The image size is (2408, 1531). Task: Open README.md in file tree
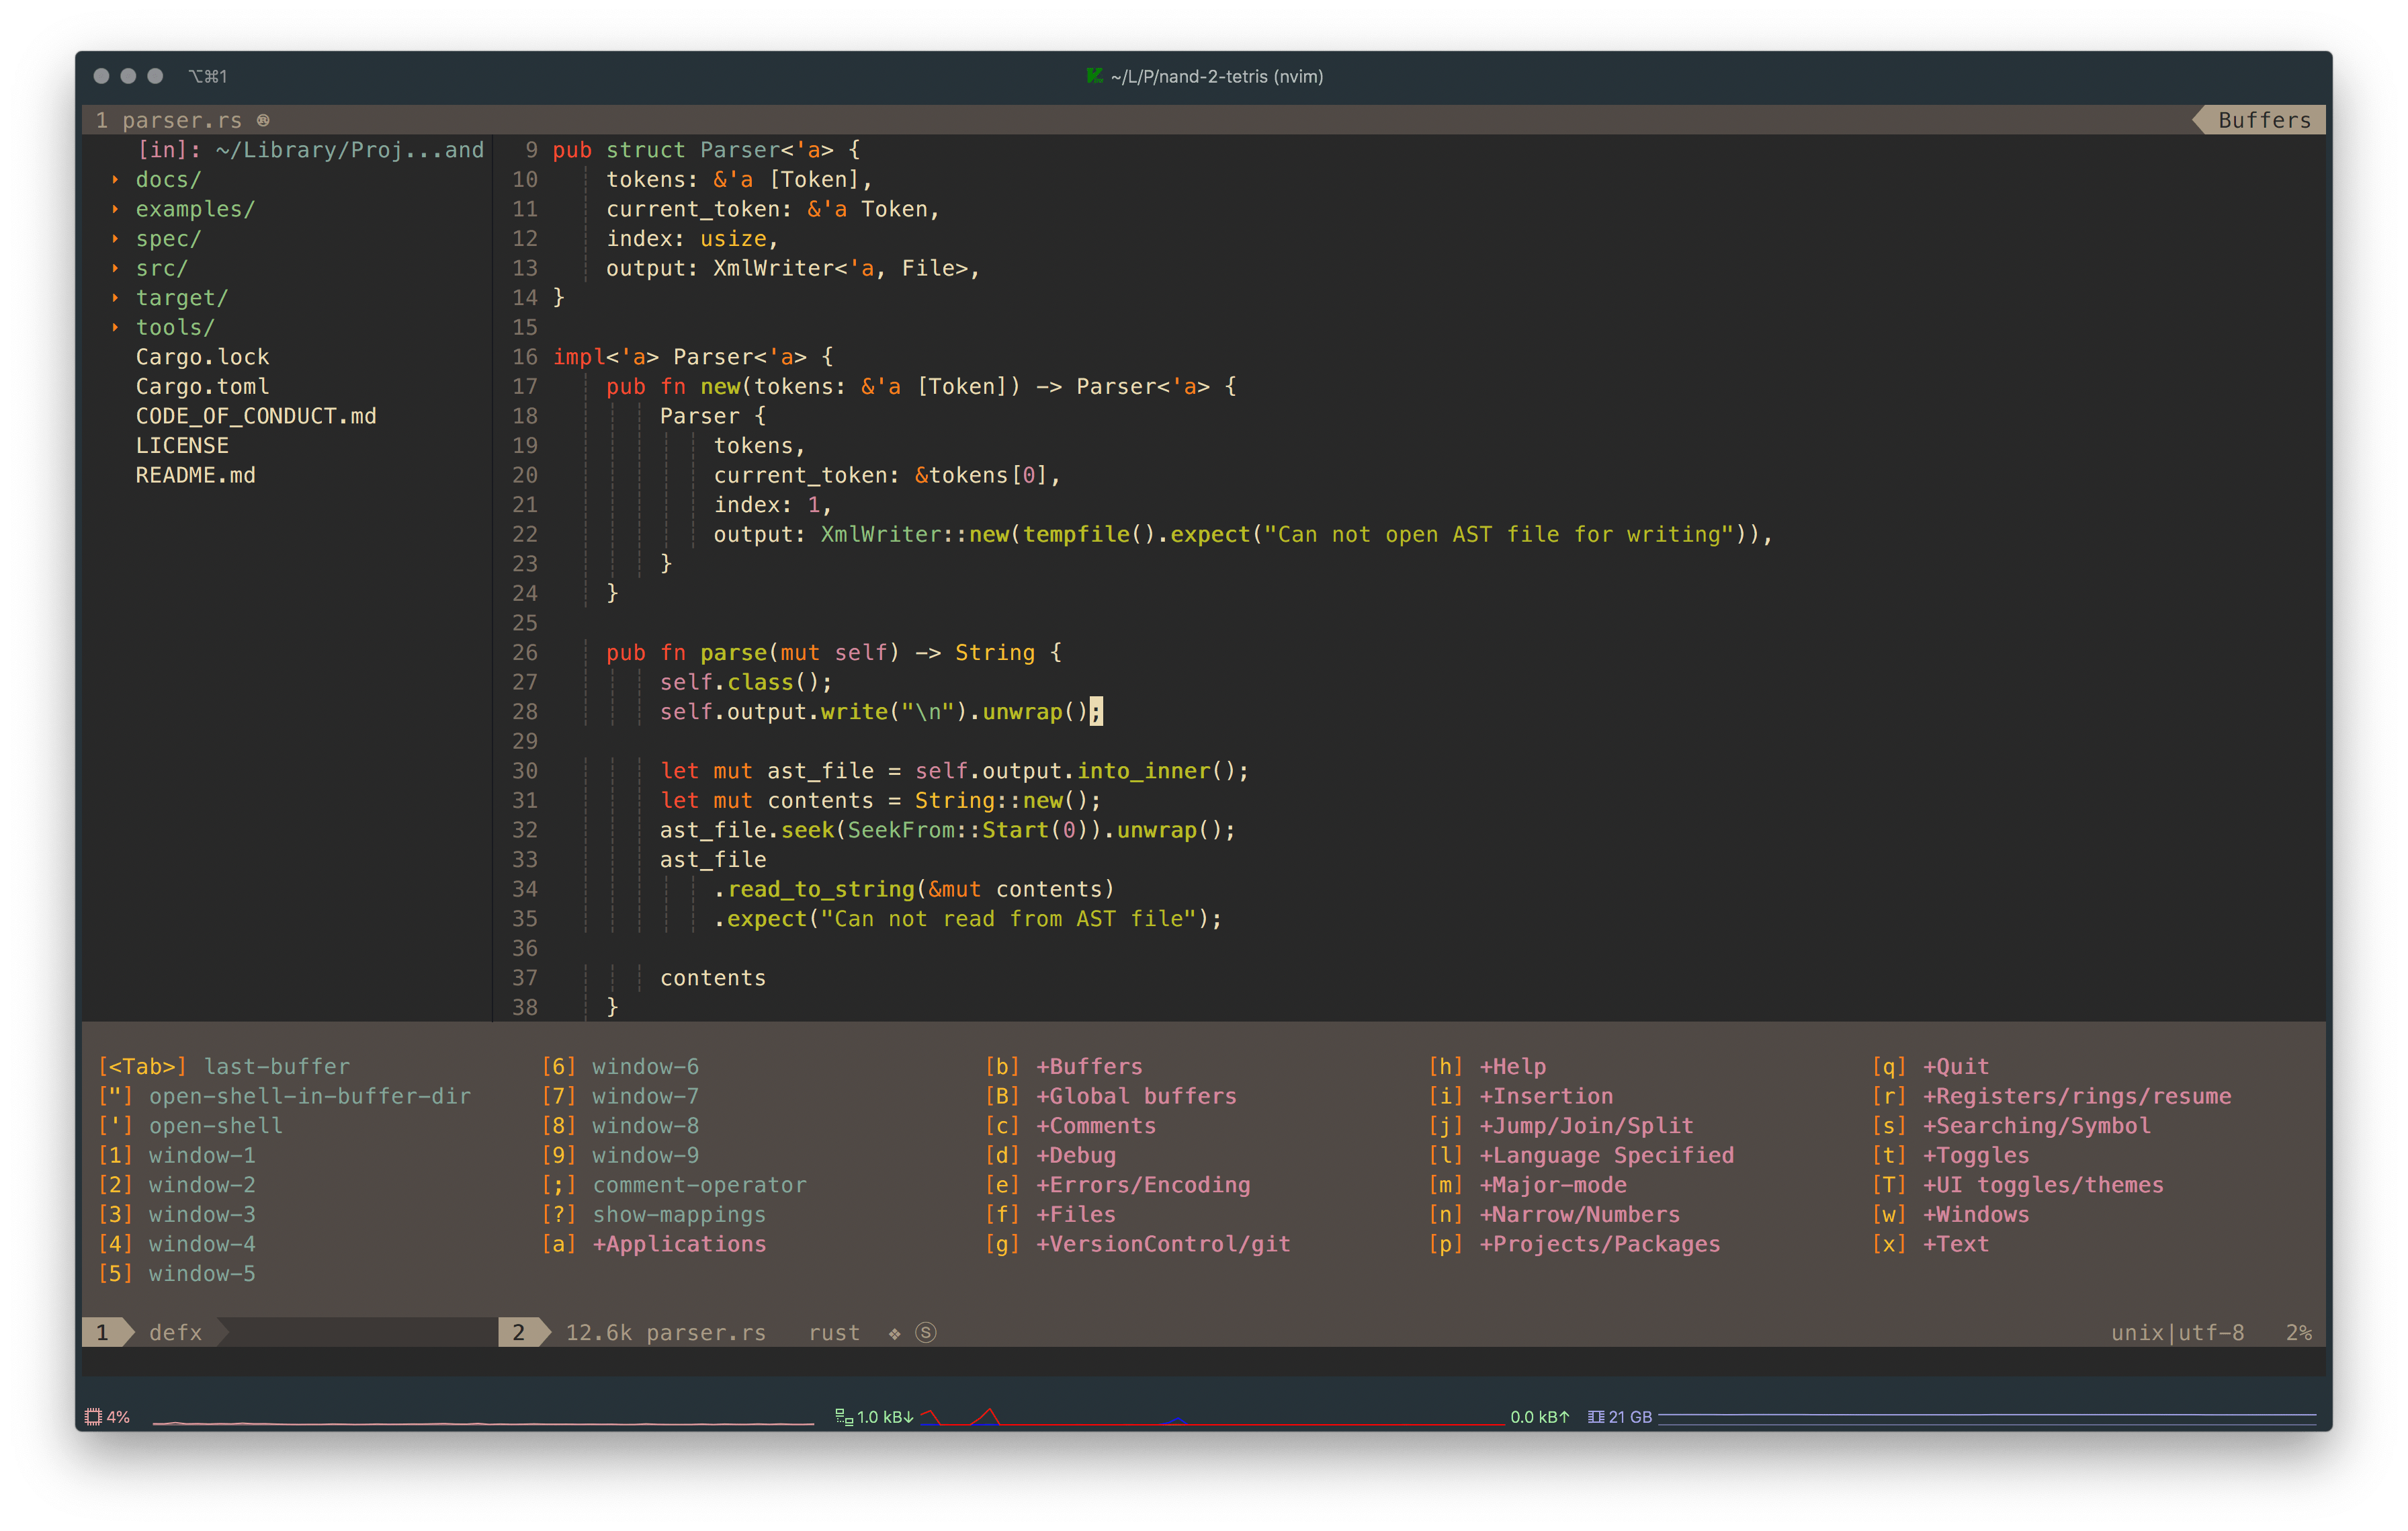click(x=195, y=475)
